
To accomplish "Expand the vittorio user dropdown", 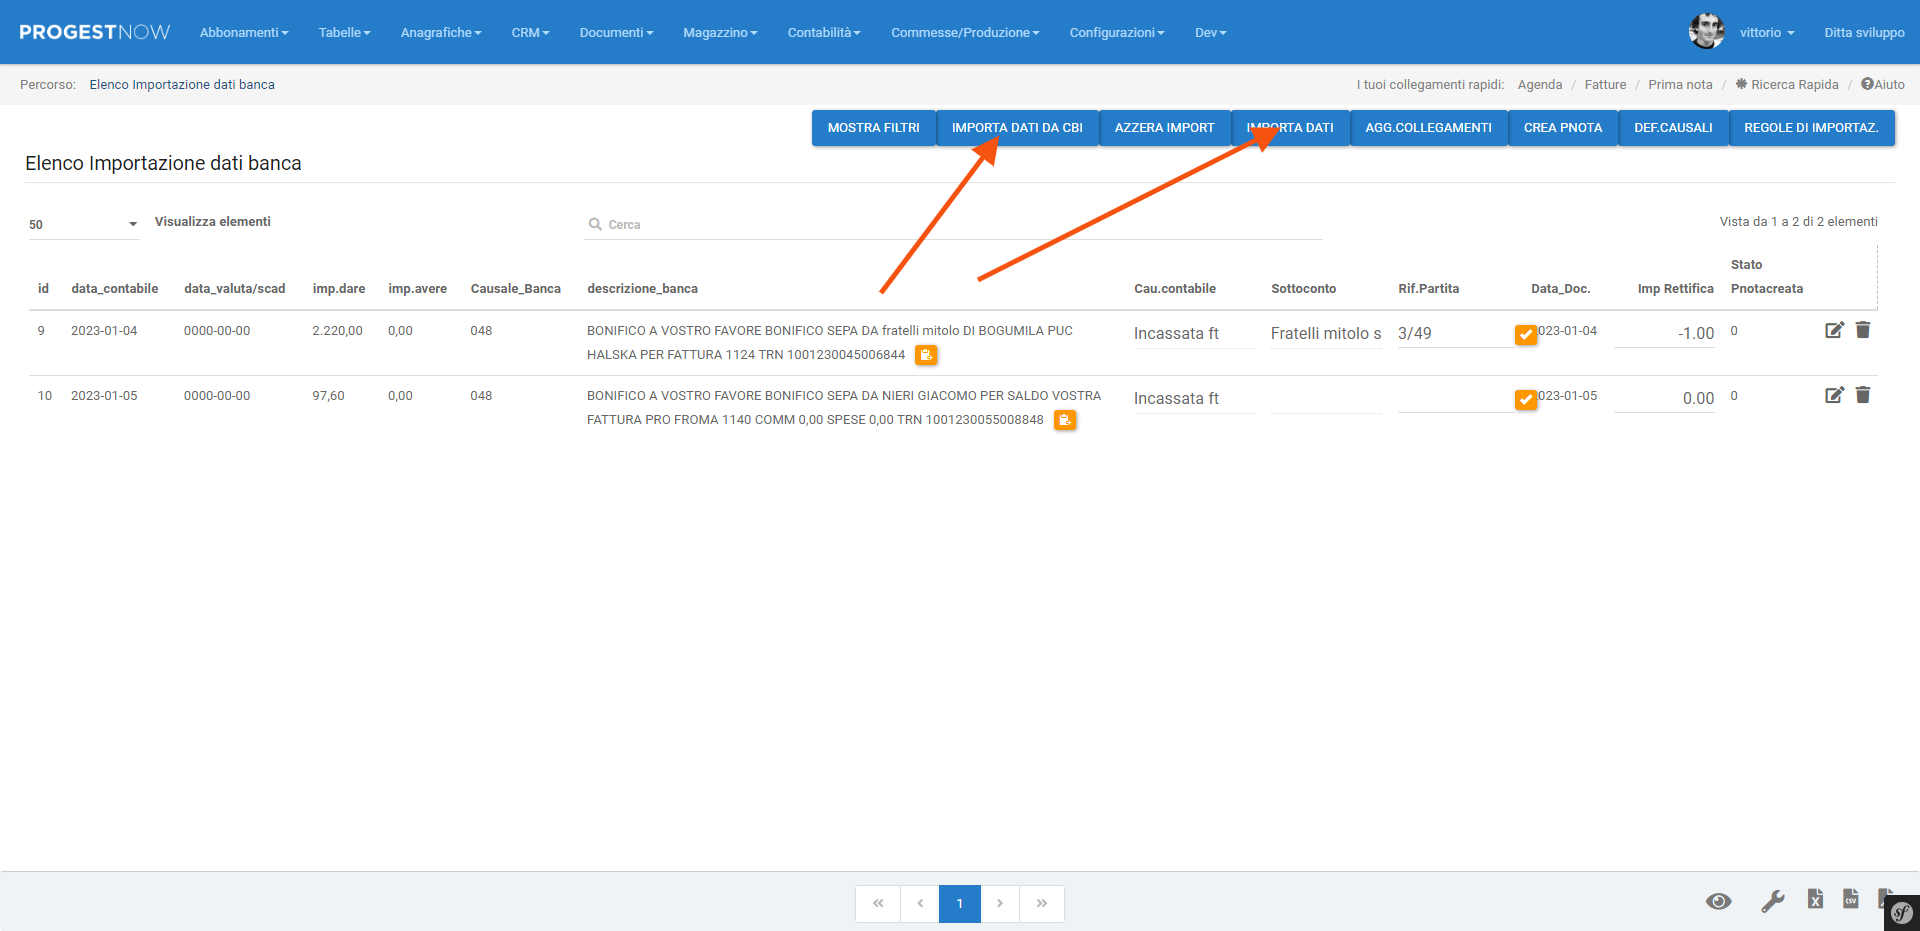I will (x=1766, y=32).
